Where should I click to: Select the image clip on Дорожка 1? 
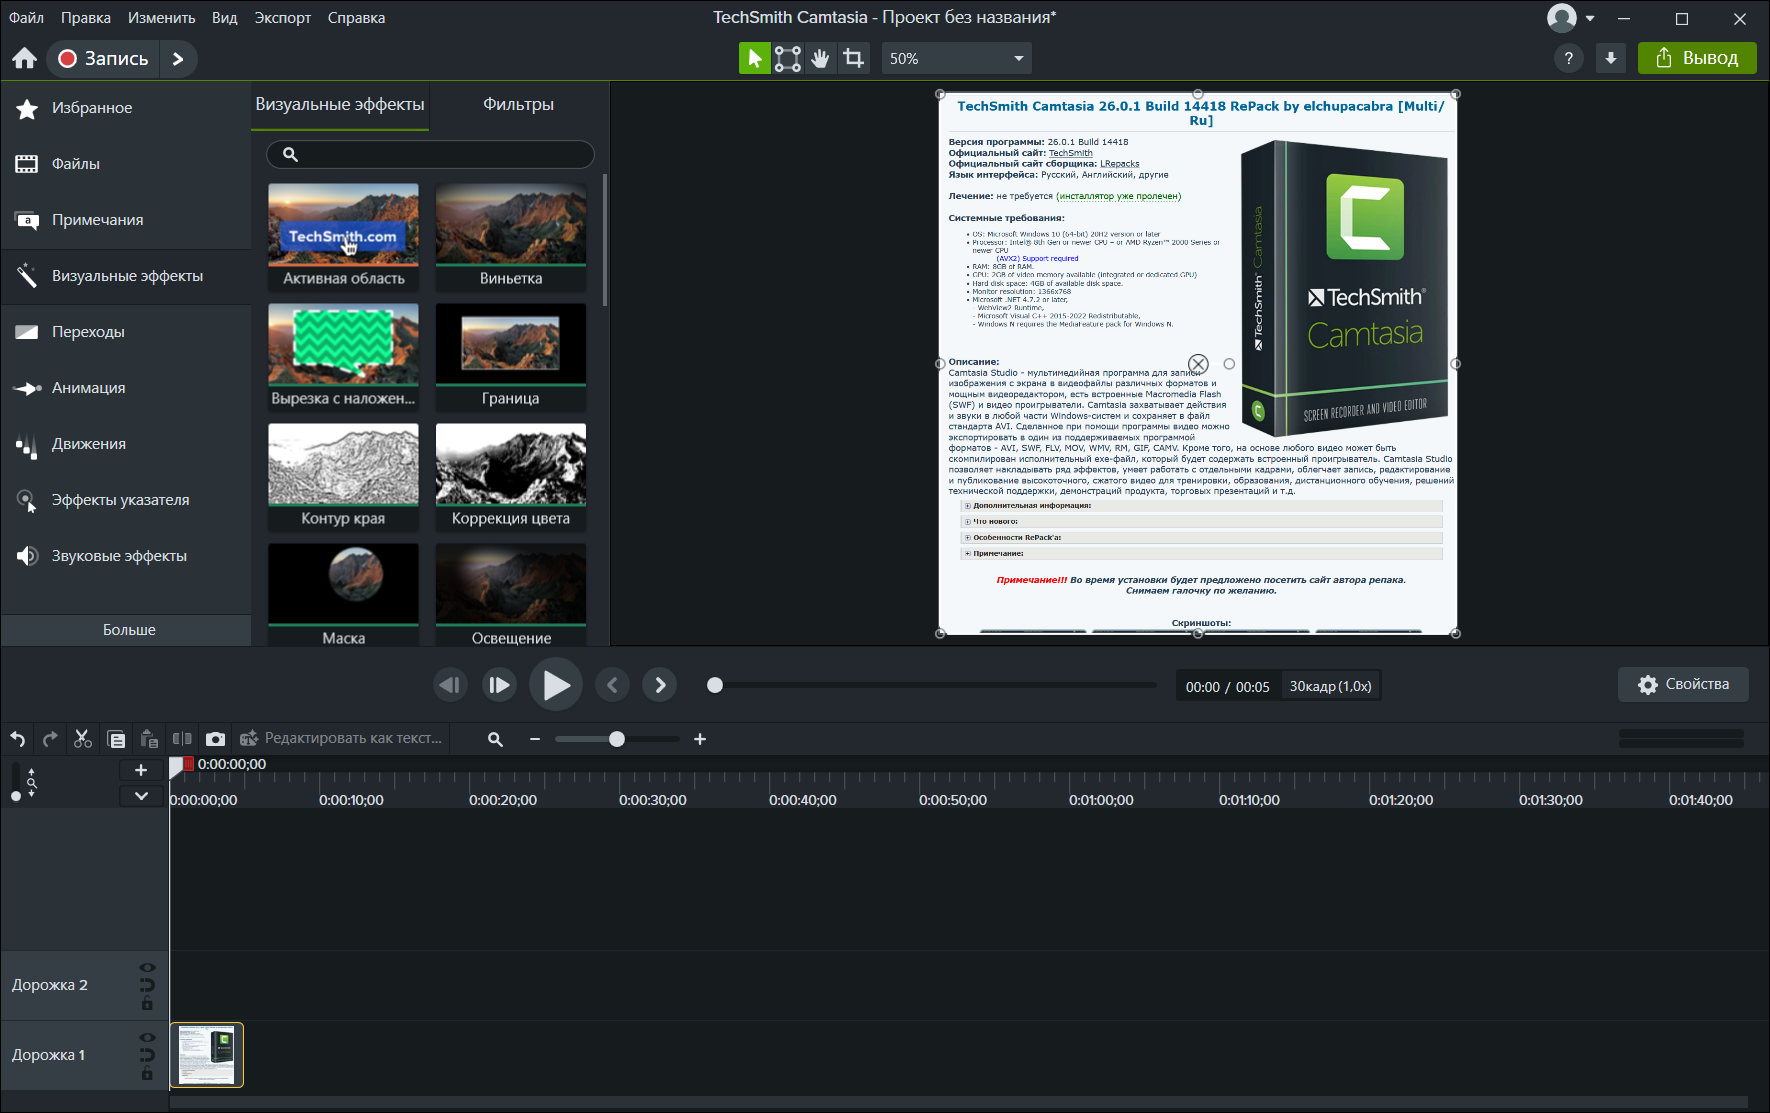207,1055
